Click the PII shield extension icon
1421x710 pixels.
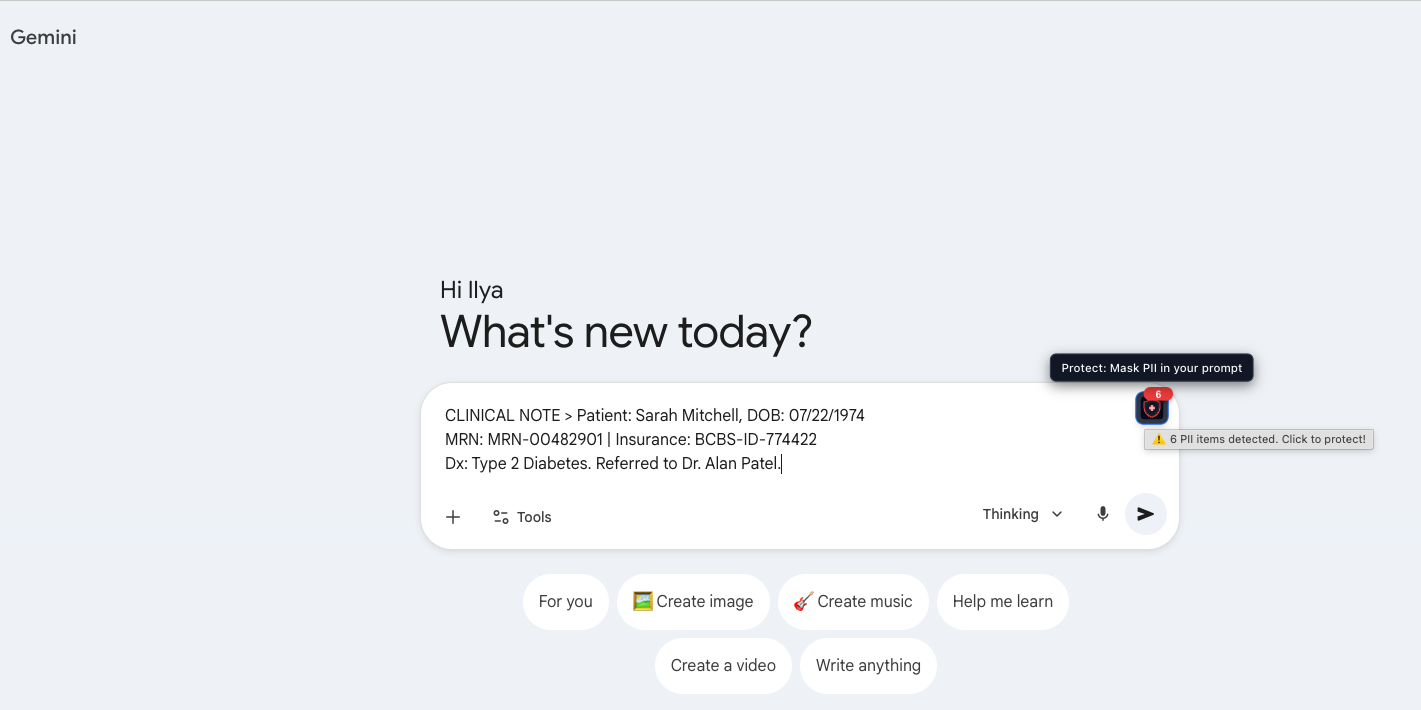(x=1151, y=409)
